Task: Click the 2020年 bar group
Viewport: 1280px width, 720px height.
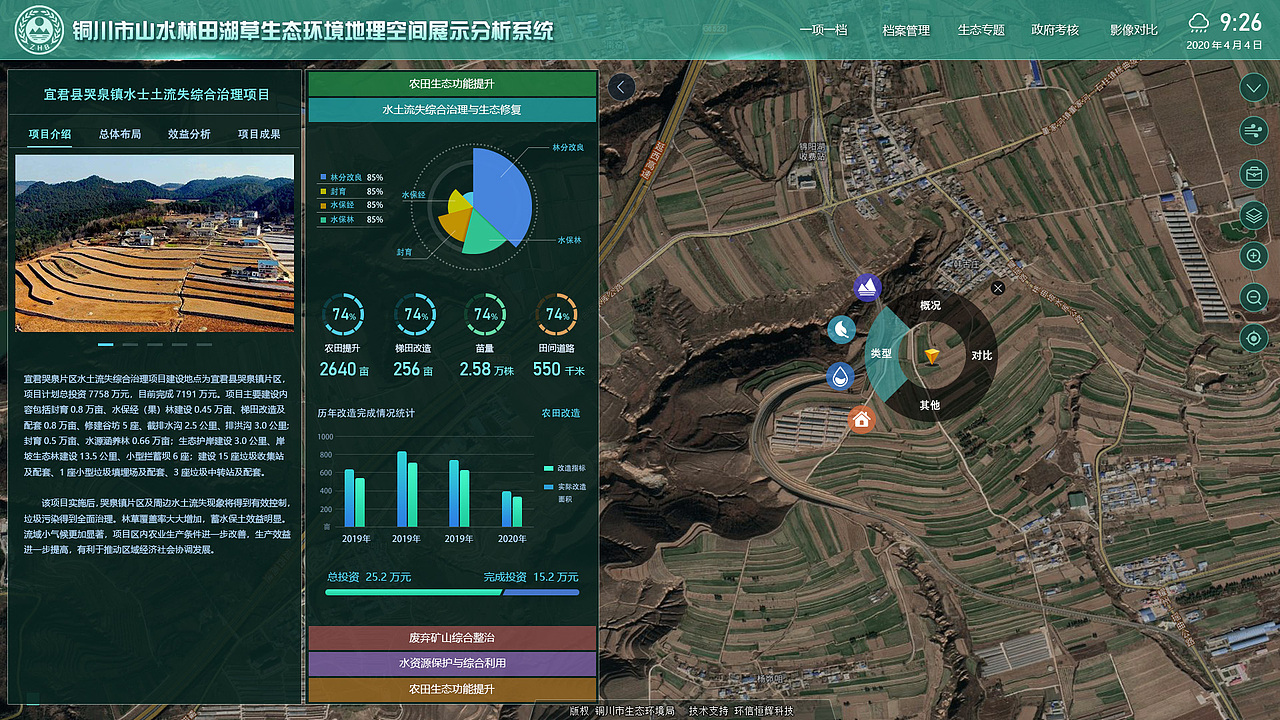Action: pyautogui.click(x=512, y=508)
